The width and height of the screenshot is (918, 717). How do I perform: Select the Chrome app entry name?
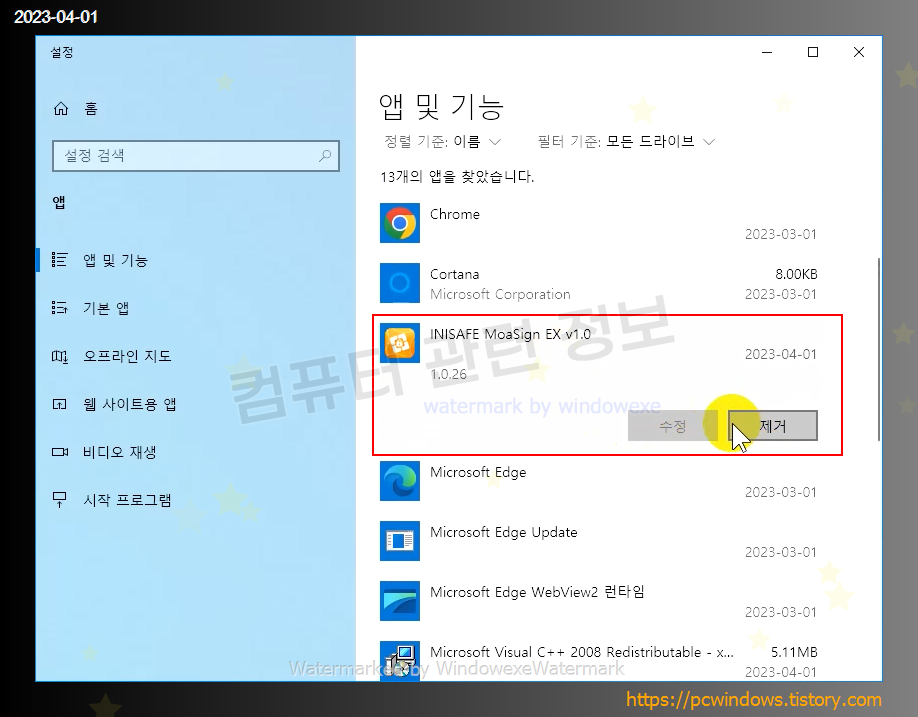[454, 214]
